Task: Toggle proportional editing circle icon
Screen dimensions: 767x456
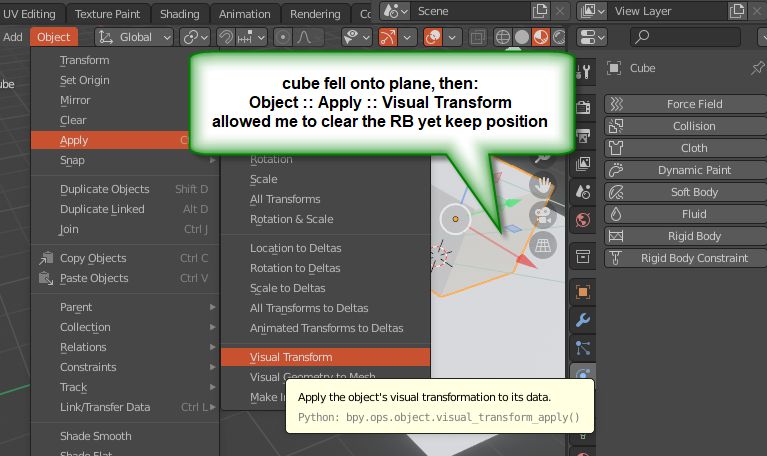Action: (283, 37)
